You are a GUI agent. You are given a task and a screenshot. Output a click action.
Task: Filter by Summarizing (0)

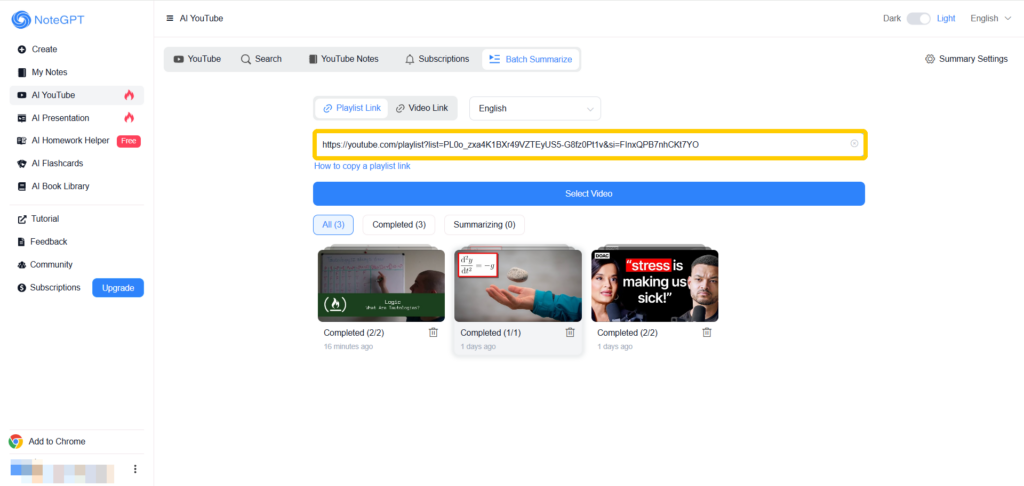pos(485,225)
